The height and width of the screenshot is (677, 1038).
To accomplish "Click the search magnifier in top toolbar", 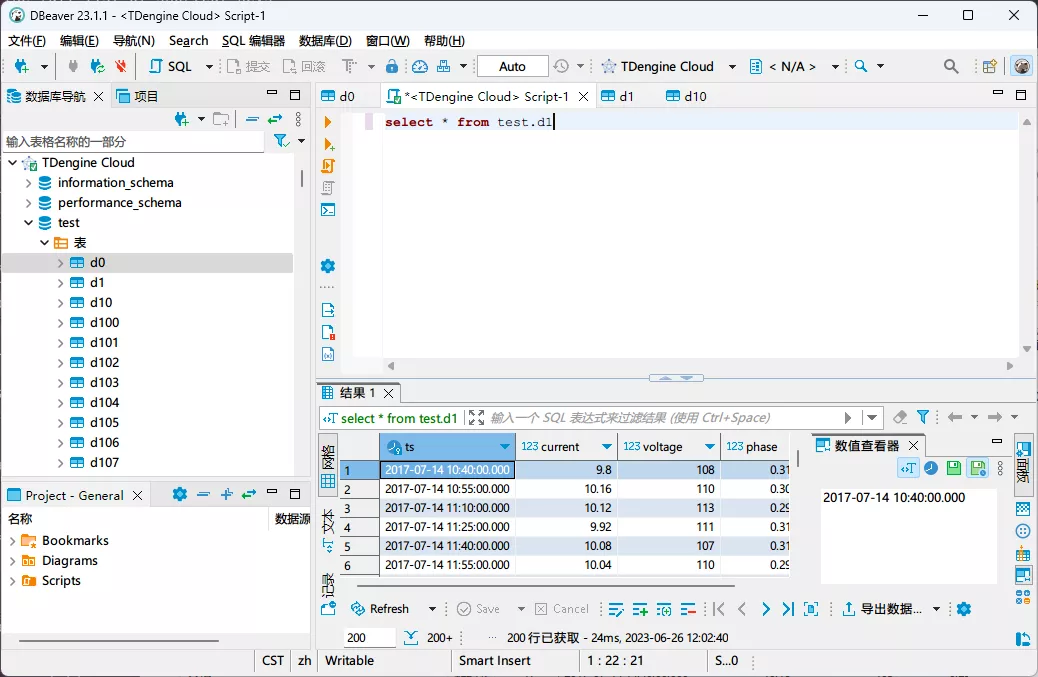I will pos(950,67).
